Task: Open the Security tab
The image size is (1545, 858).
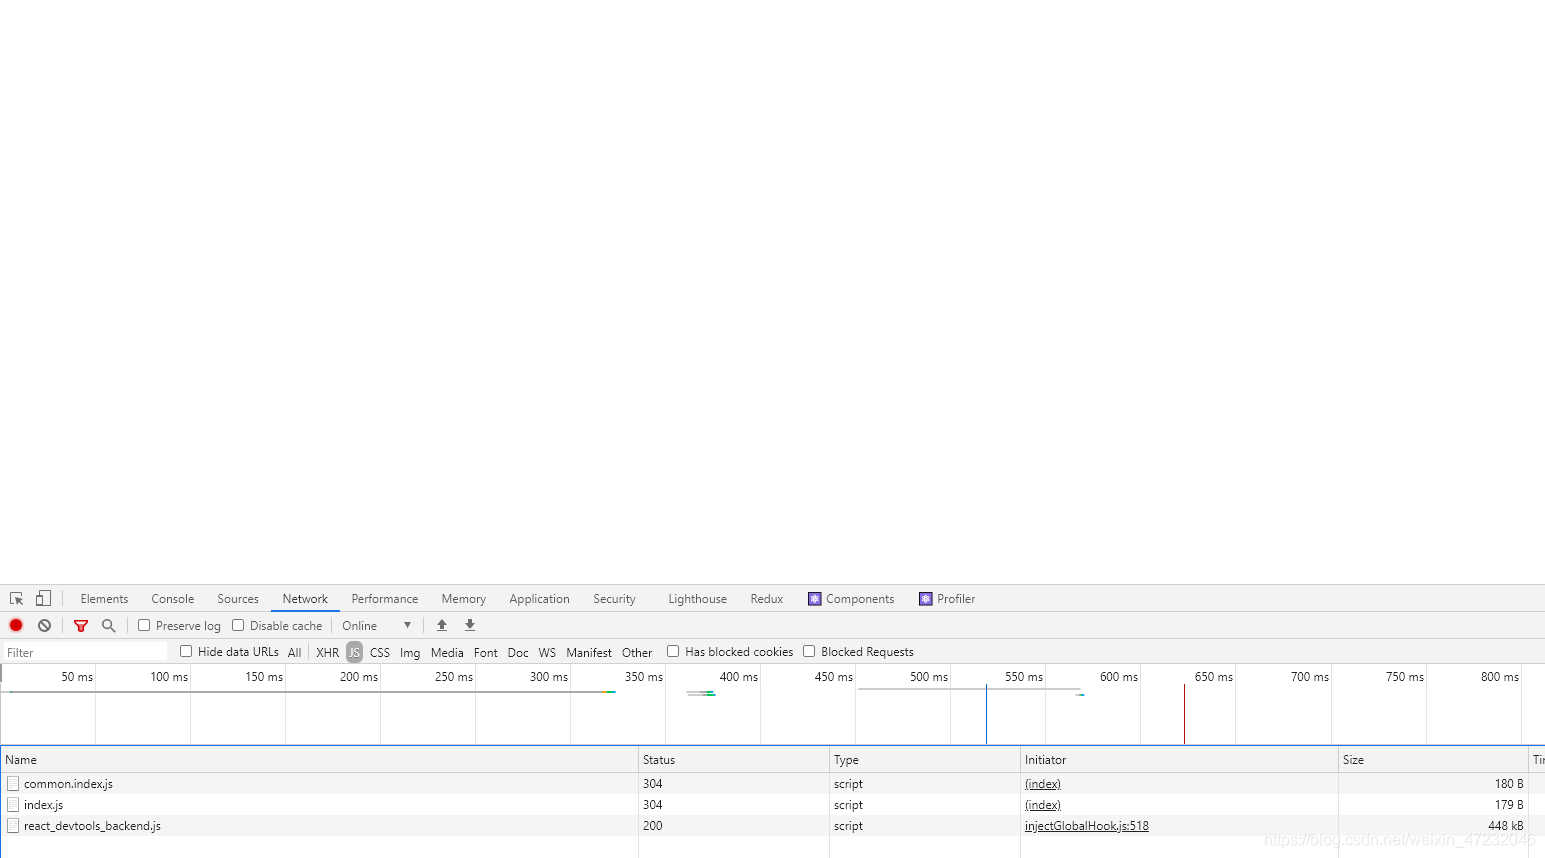Action: [614, 599]
